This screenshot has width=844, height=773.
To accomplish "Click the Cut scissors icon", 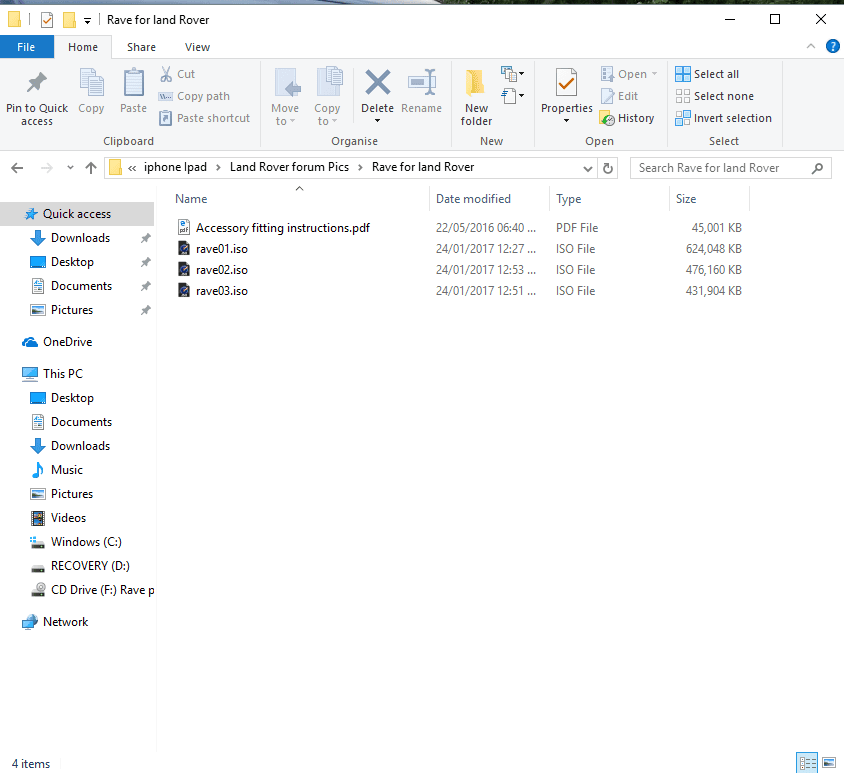I will point(166,74).
